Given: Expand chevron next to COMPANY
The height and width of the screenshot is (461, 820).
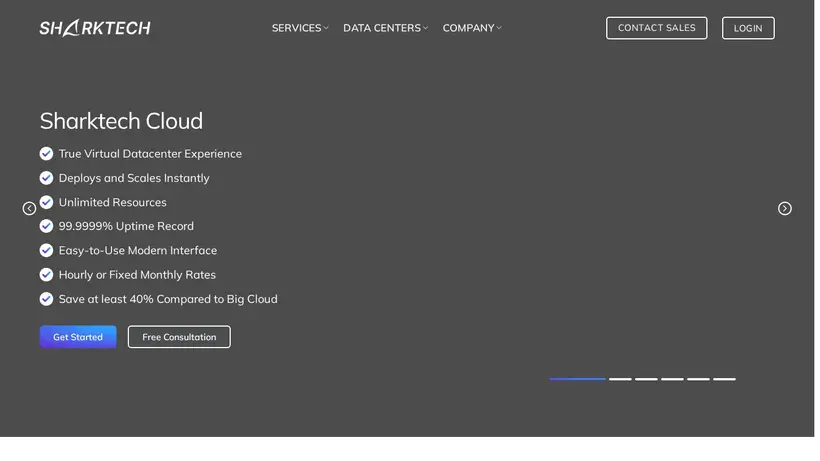Looking at the screenshot, I should click(x=499, y=28).
